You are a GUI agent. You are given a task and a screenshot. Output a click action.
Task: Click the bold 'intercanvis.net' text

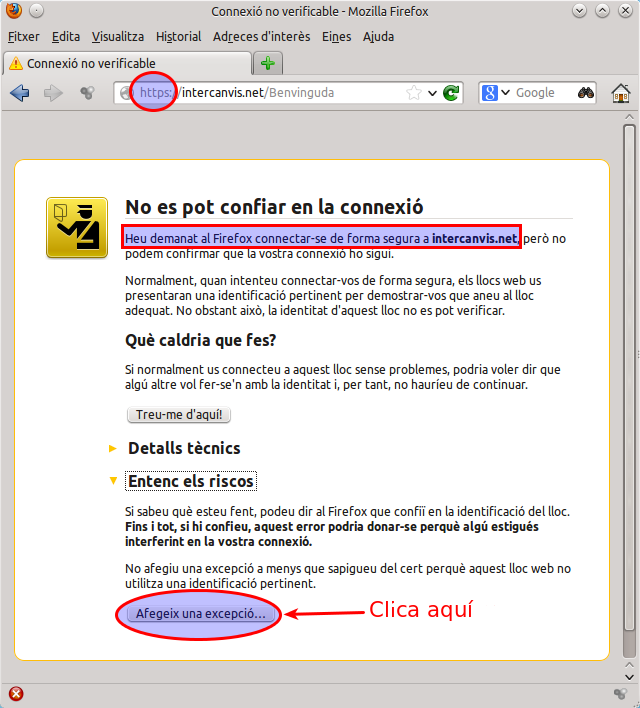pyautogui.click(x=474, y=238)
